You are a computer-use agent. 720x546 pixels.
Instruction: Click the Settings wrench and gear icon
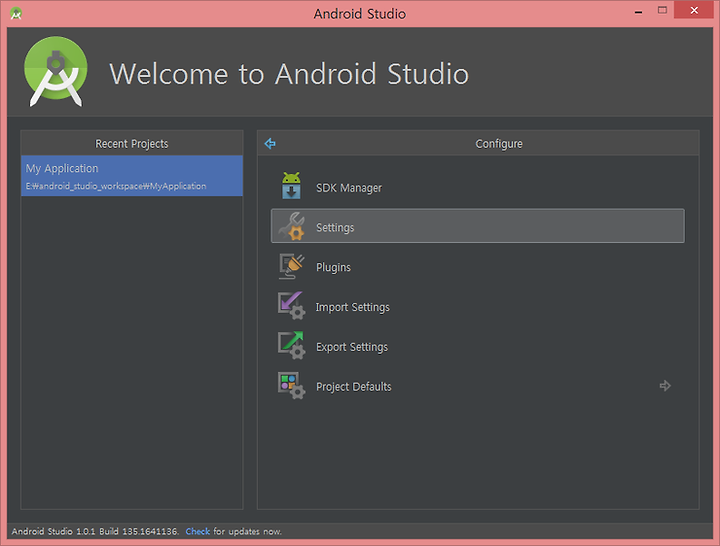tap(292, 226)
